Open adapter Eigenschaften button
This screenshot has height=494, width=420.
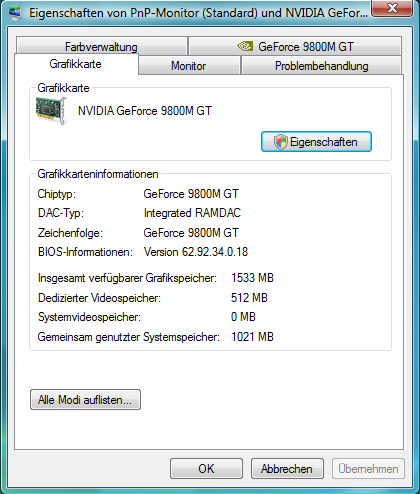pos(316,142)
